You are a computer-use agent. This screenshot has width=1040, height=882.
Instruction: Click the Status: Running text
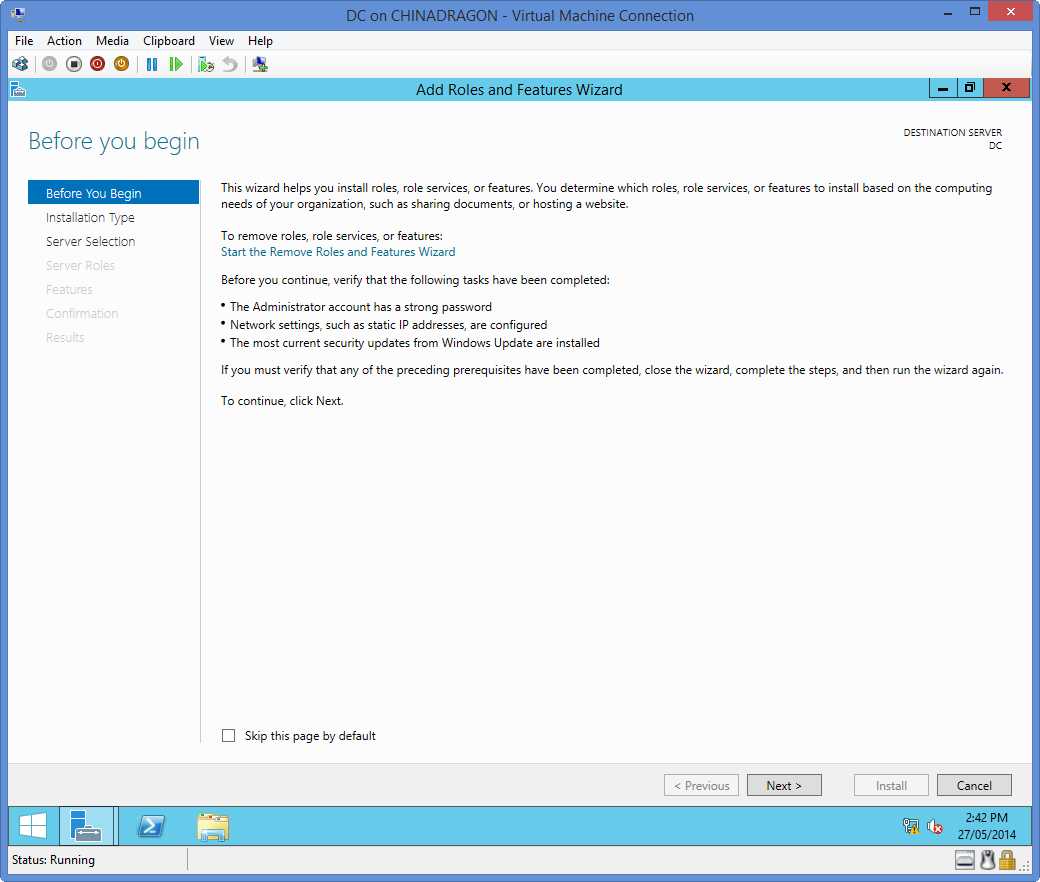[53, 860]
